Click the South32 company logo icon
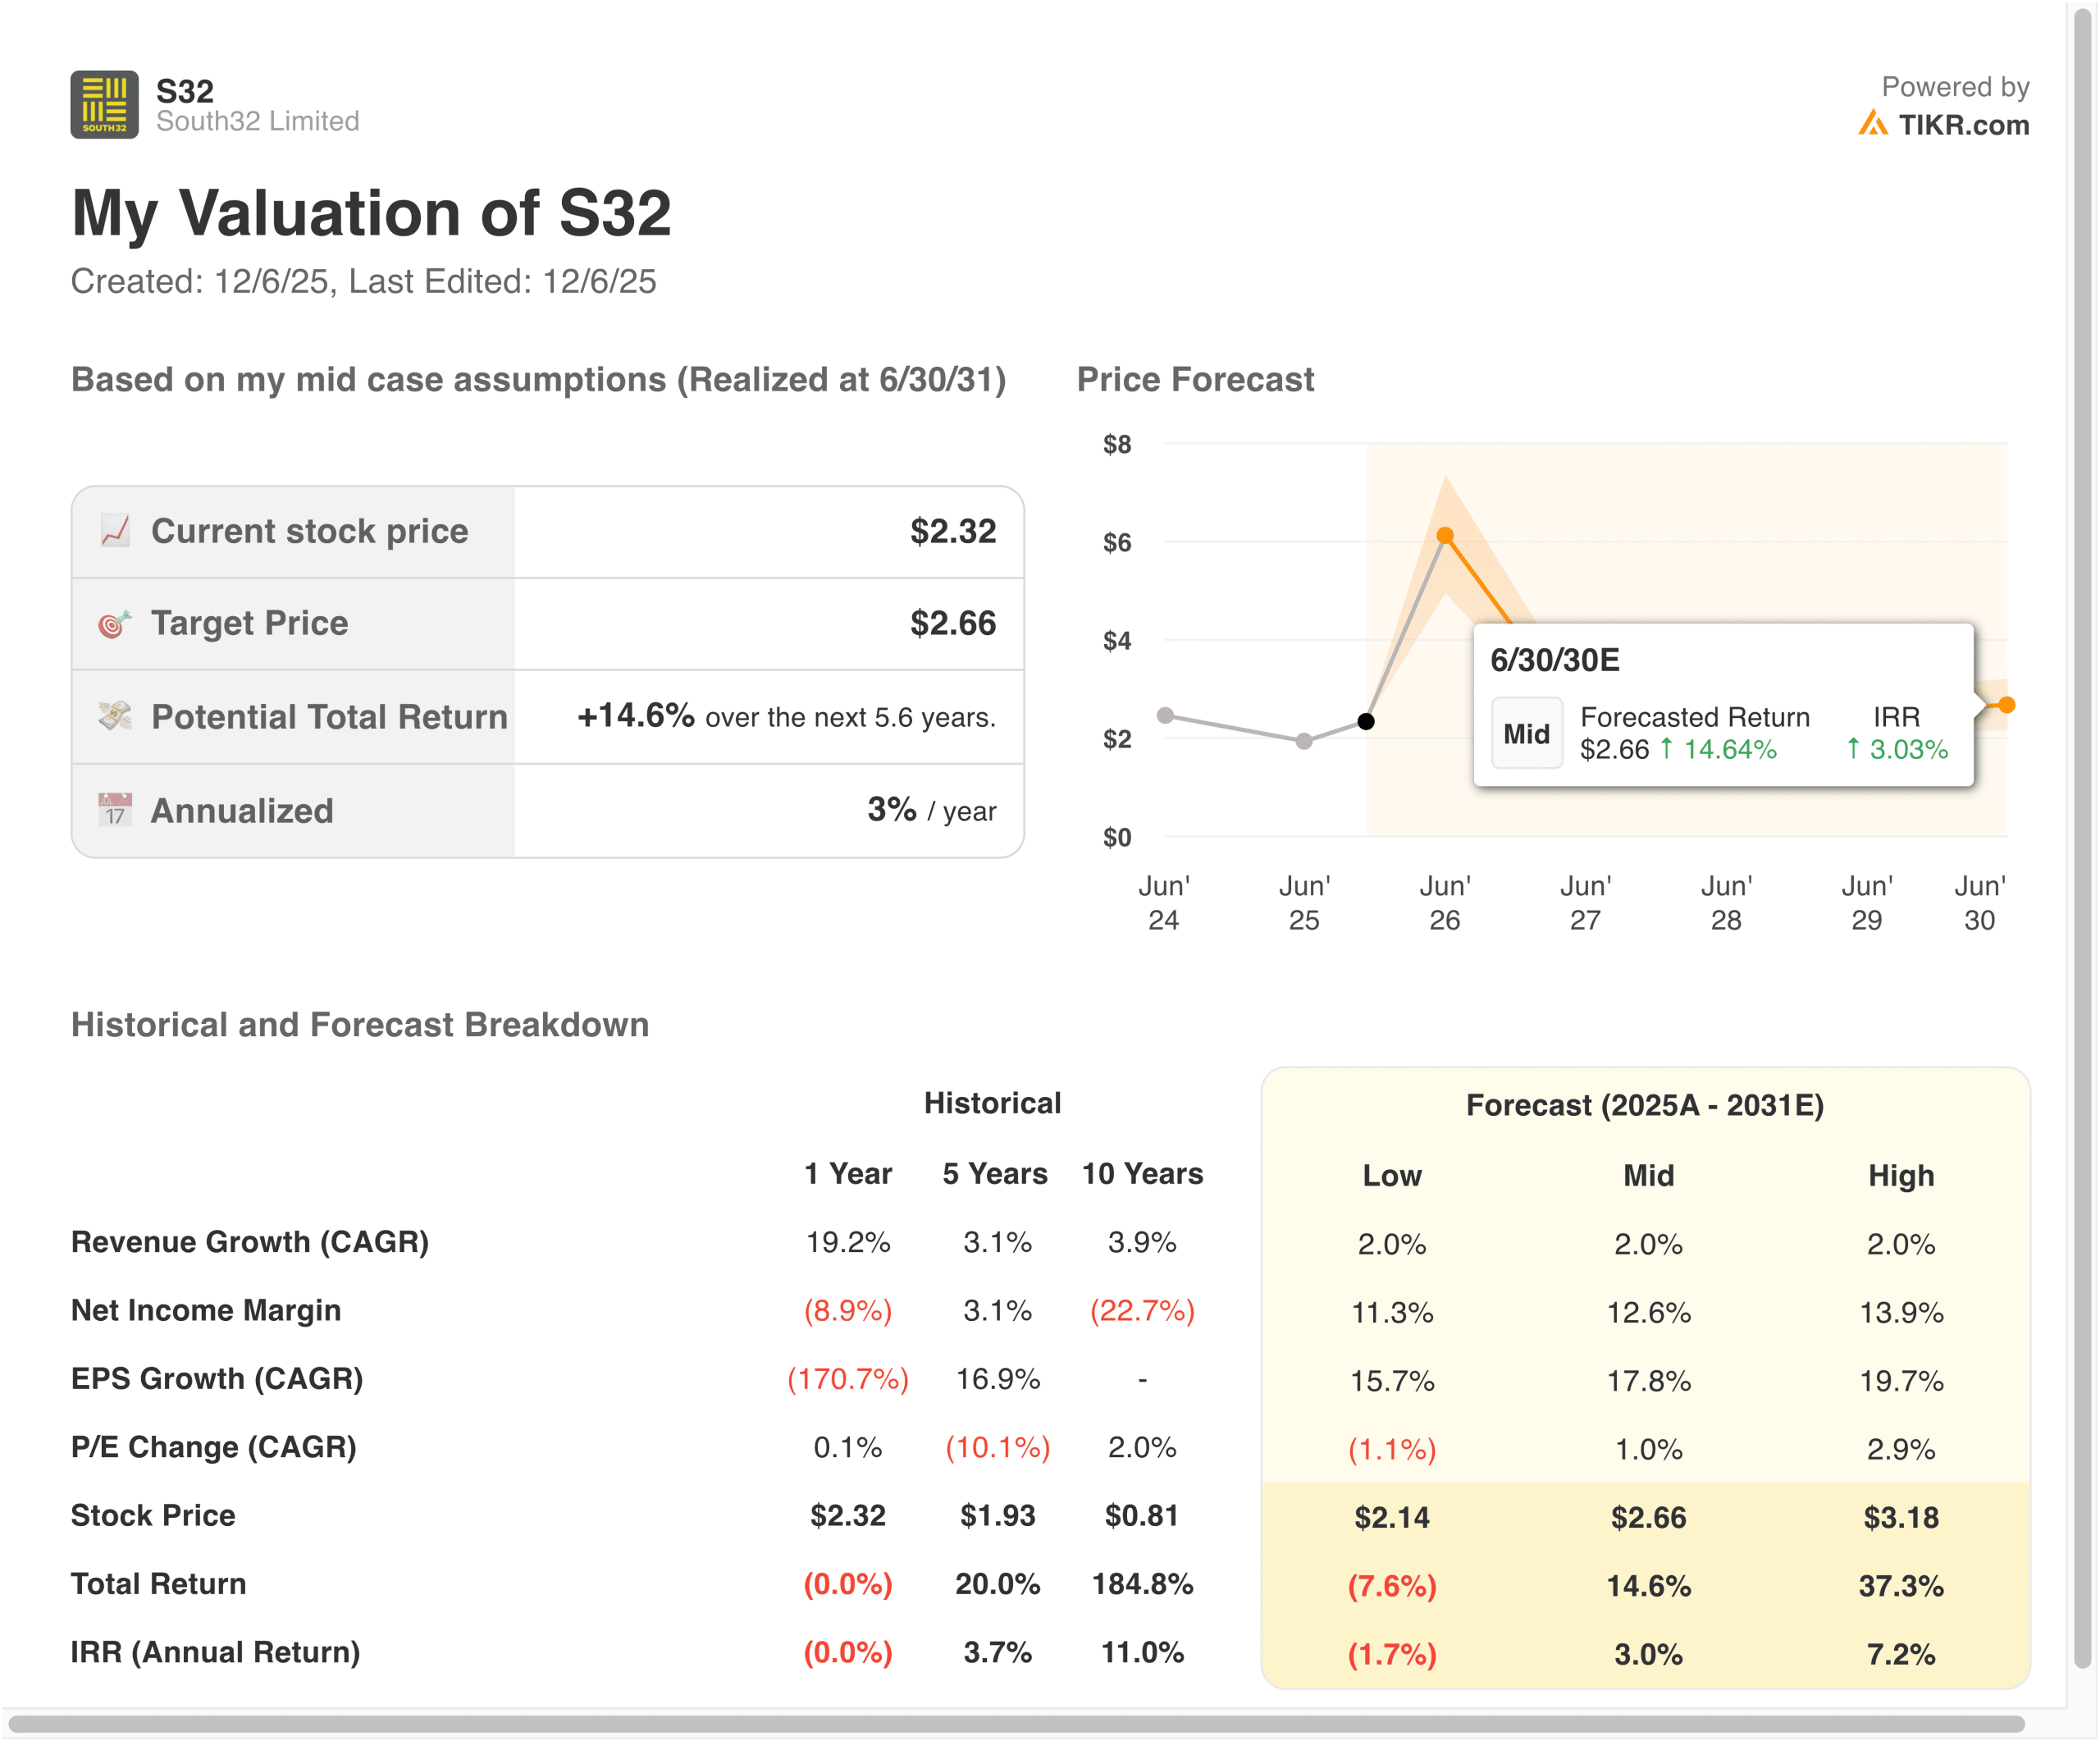This screenshot has height=1741, width=2100. [104, 105]
